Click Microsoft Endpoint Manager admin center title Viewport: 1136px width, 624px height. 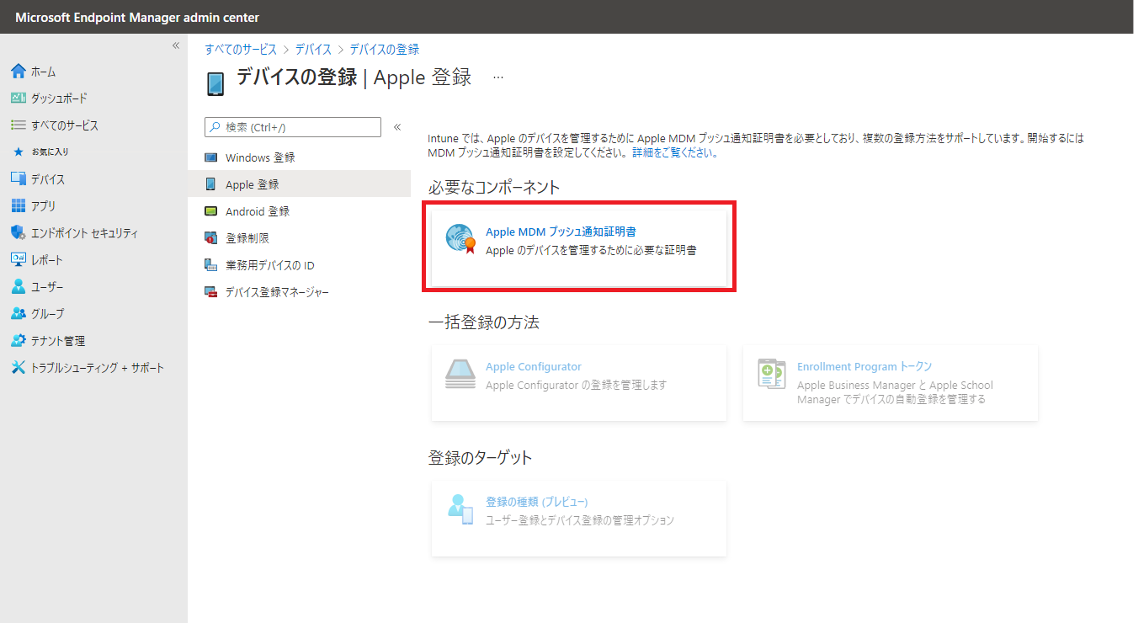pos(137,17)
